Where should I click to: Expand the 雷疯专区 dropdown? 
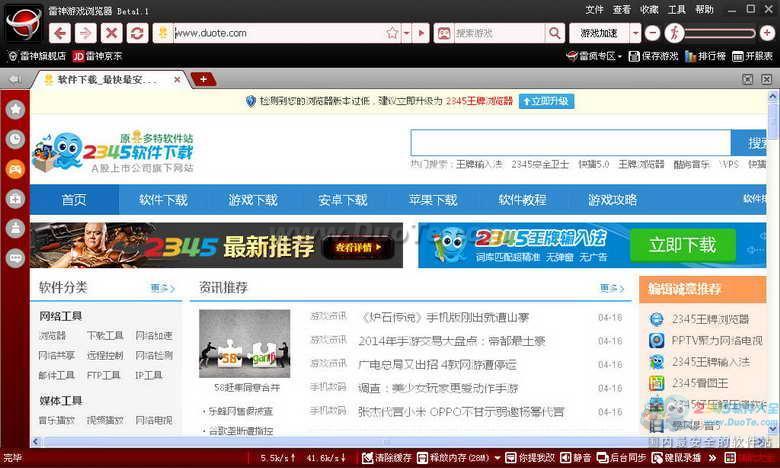click(594, 56)
